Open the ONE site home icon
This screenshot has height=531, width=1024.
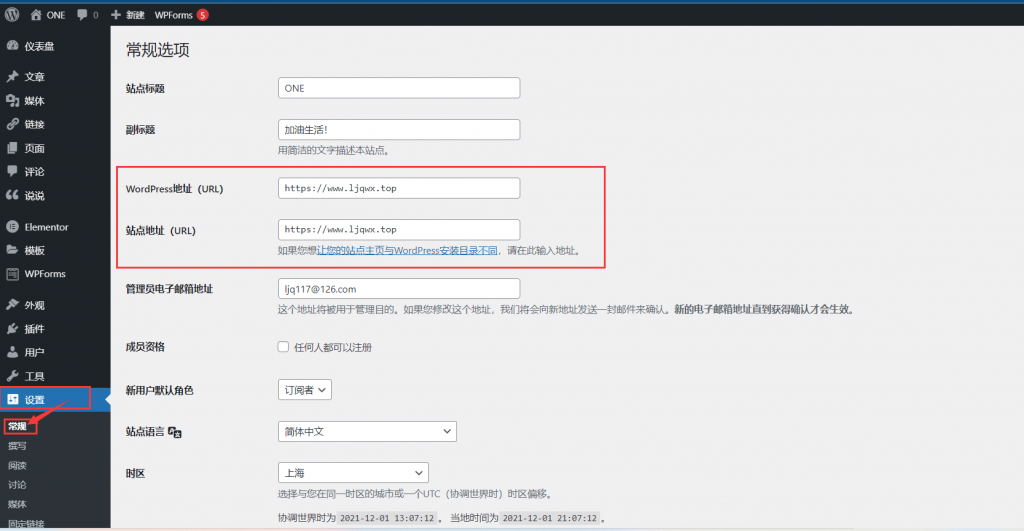point(37,15)
